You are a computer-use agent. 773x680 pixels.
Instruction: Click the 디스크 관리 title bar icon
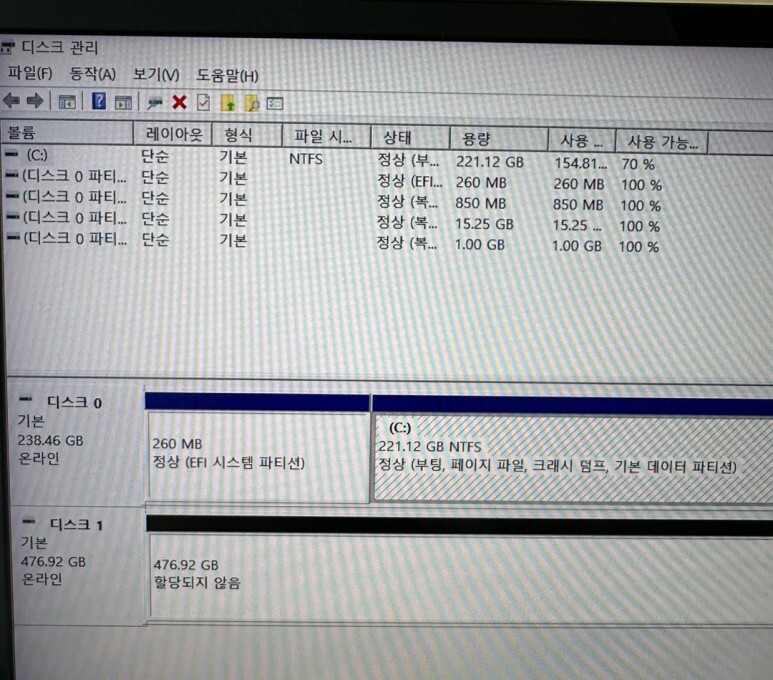(x=8, y=48)
